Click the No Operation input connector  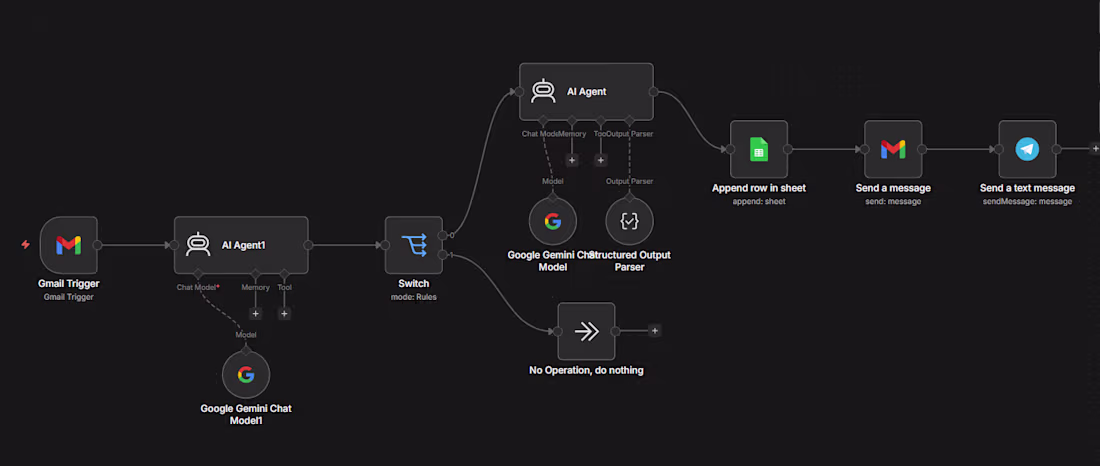click(558, 331)
